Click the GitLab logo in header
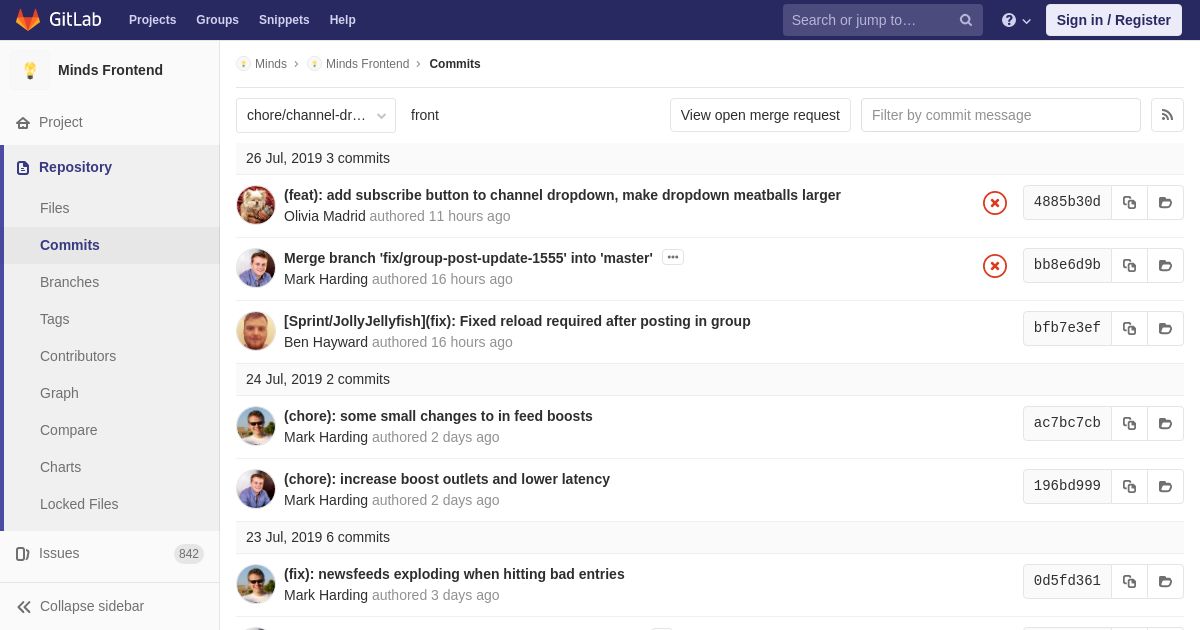 click(59, 20)
